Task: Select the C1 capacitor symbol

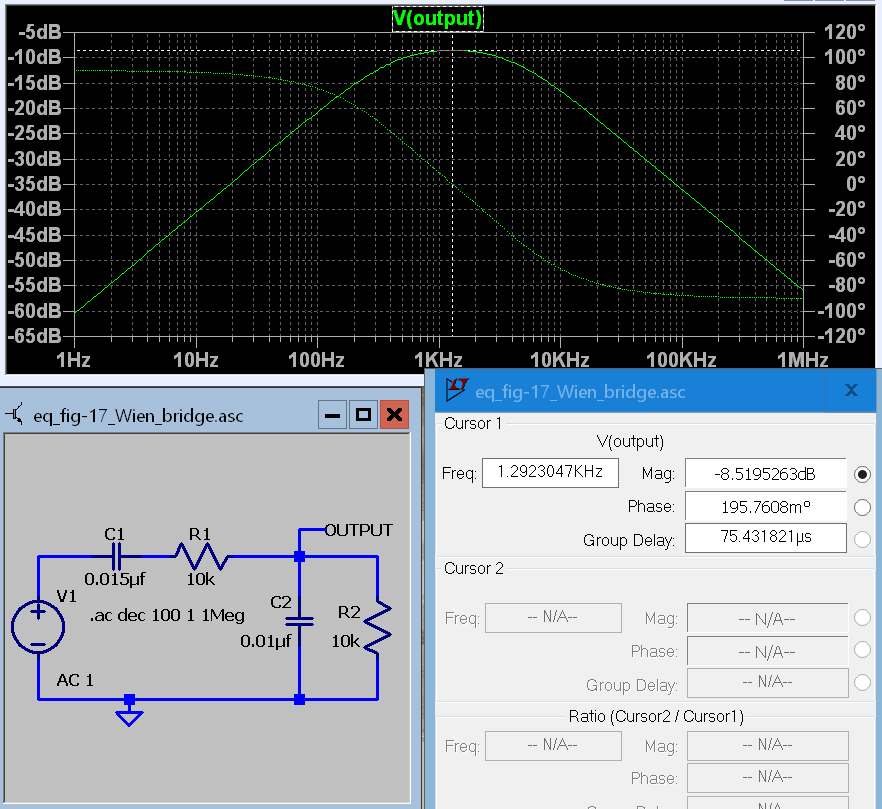Action: coord(116,556)
